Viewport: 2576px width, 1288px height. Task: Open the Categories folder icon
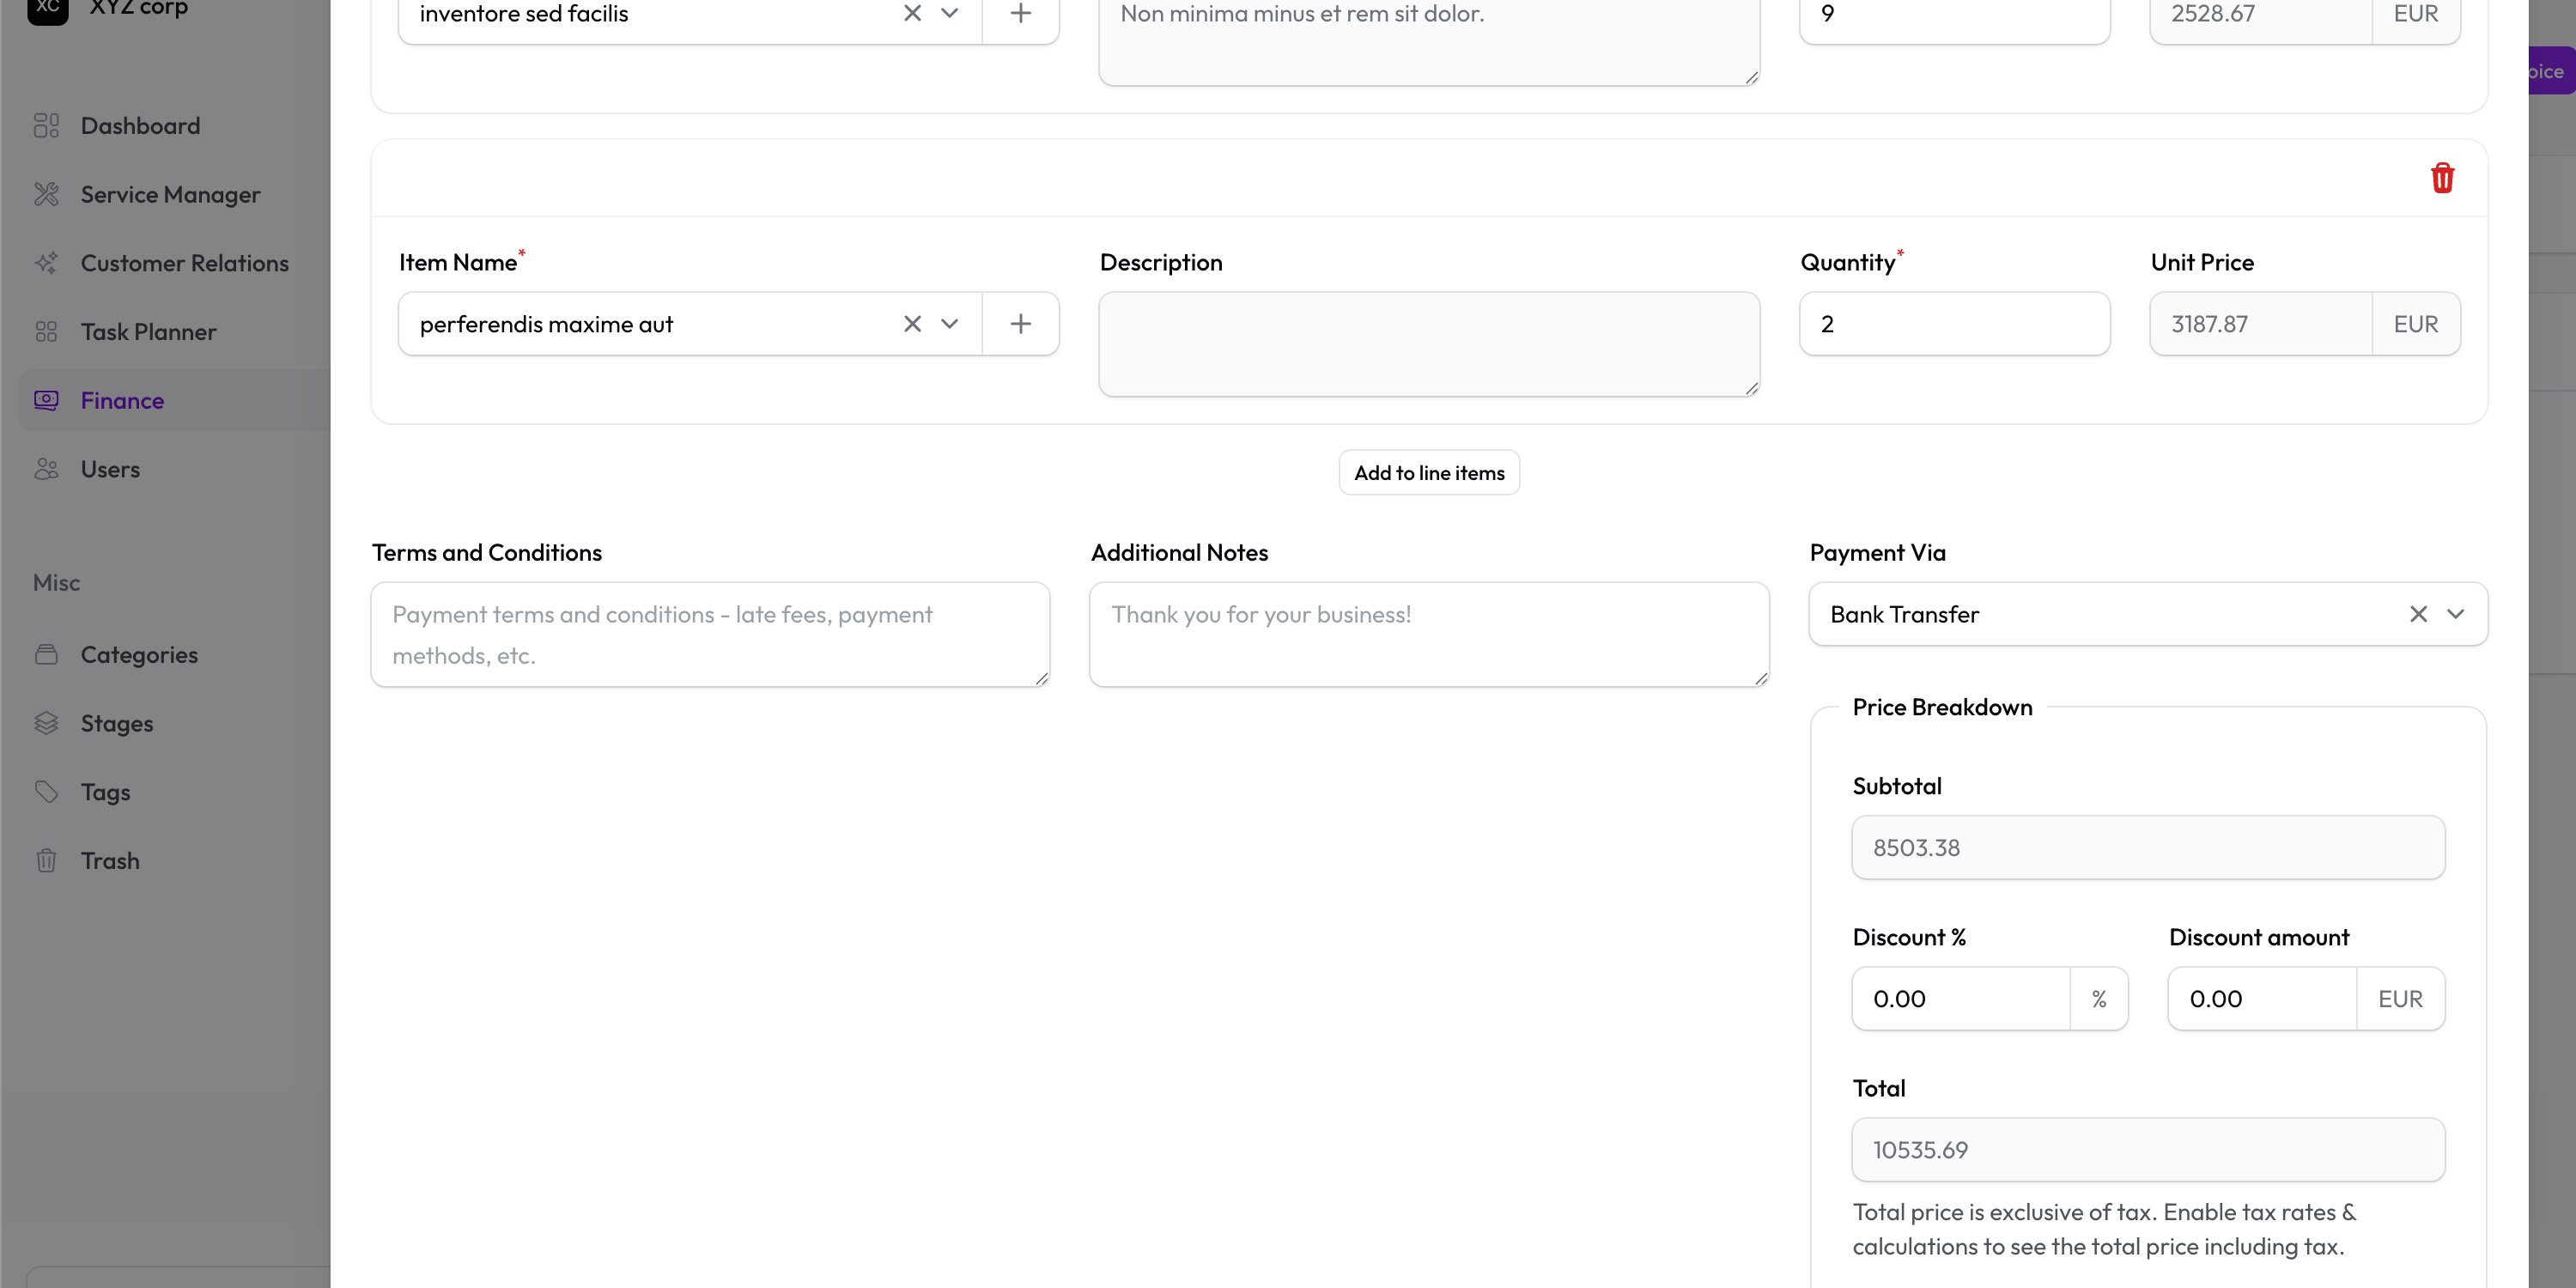46,655
